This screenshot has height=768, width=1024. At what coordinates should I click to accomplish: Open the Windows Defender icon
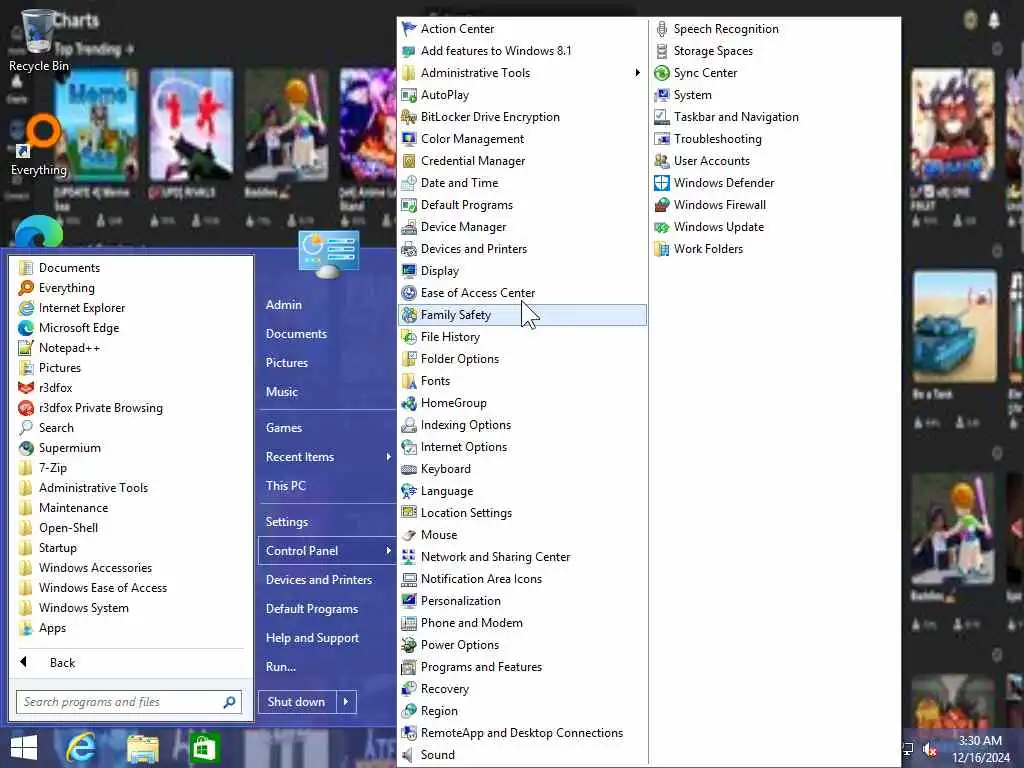(662, 183)
